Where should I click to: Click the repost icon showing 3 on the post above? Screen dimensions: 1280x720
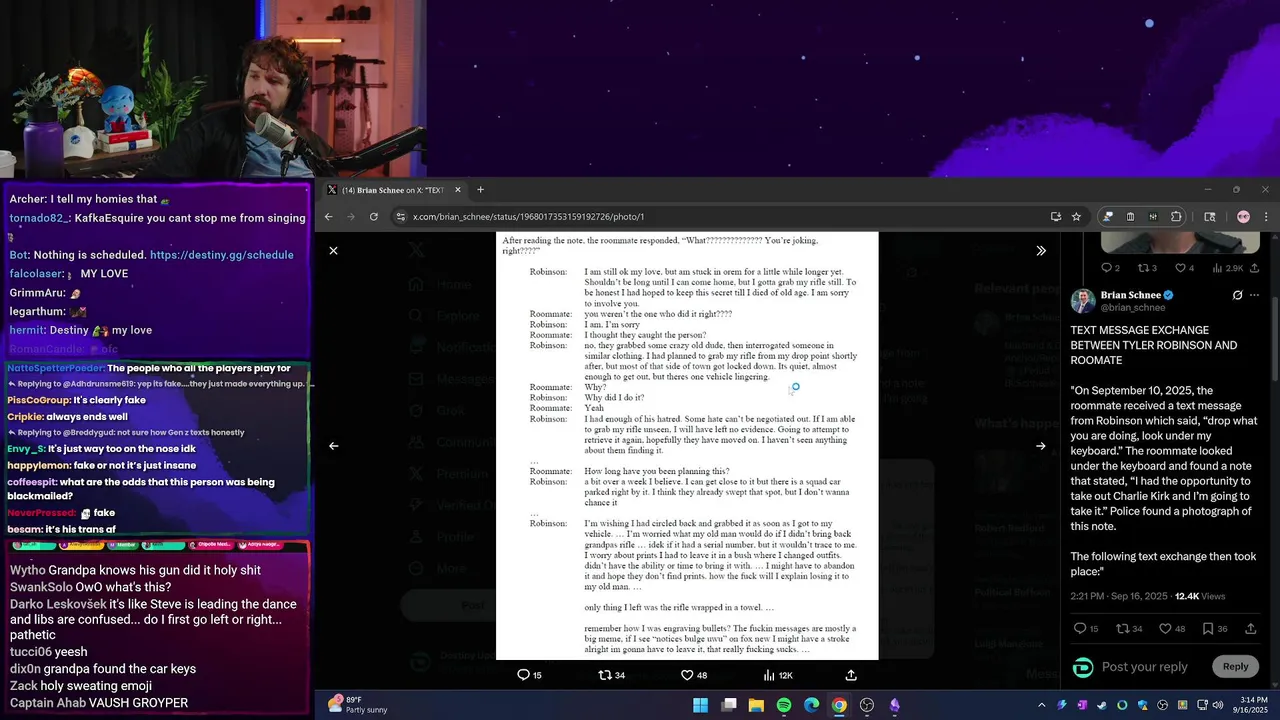click(x=1147, y=268)
